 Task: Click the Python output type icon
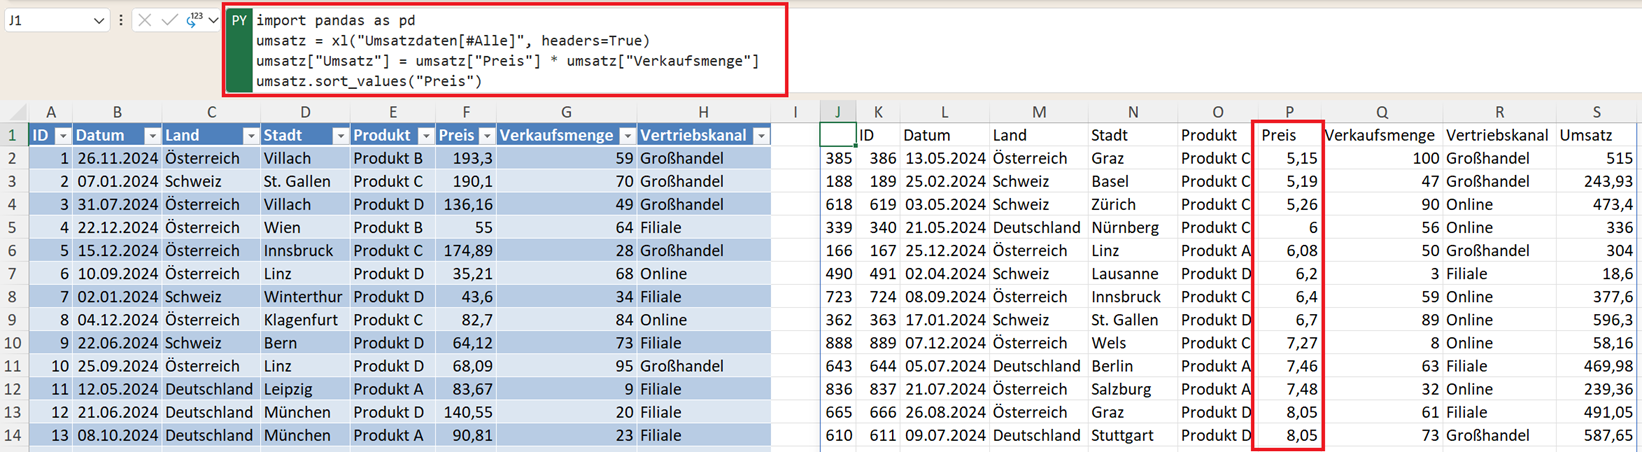click(x=193, y=20)
